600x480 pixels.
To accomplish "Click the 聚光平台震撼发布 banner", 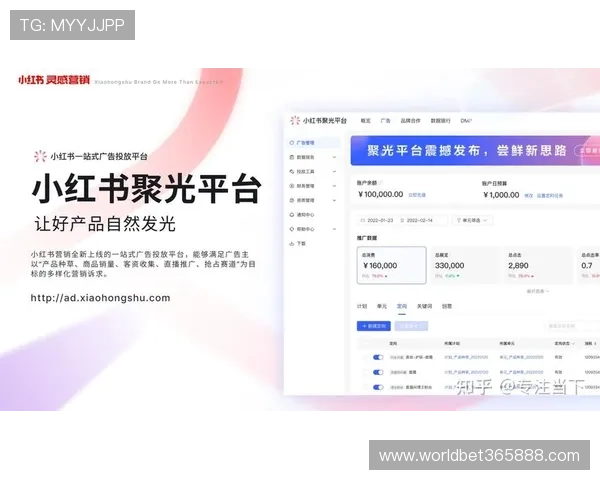I will click(x=475, y=151).
